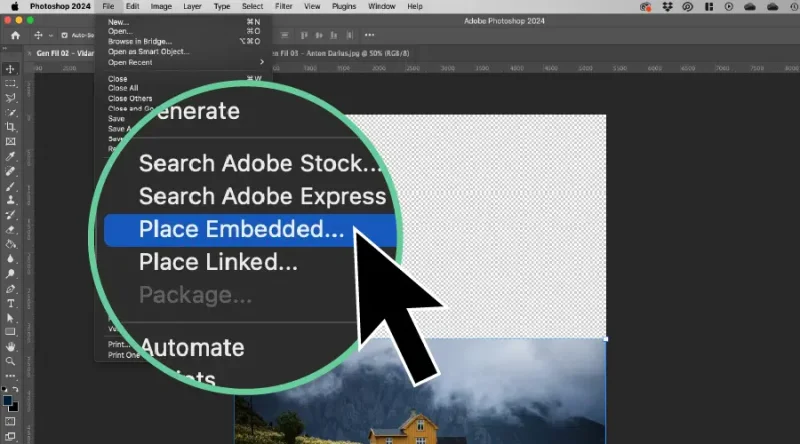Open the Photoshop 2024 application menu

click(x=60, y=7)
